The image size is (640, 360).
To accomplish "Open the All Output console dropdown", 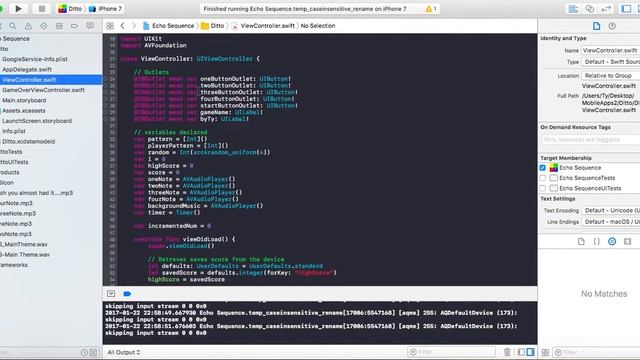I will tap(124, 352).
